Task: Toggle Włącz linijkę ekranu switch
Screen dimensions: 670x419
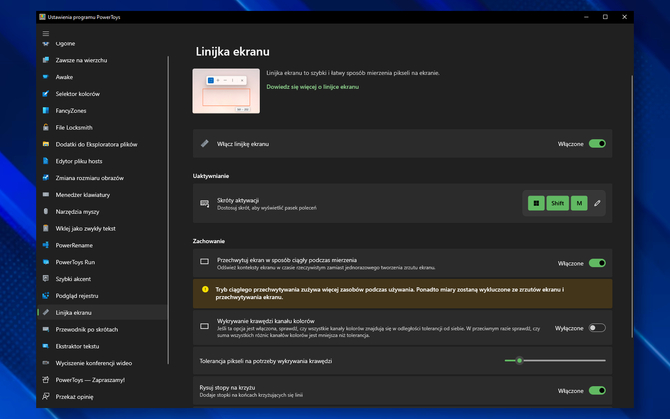Action: [597, 144]
